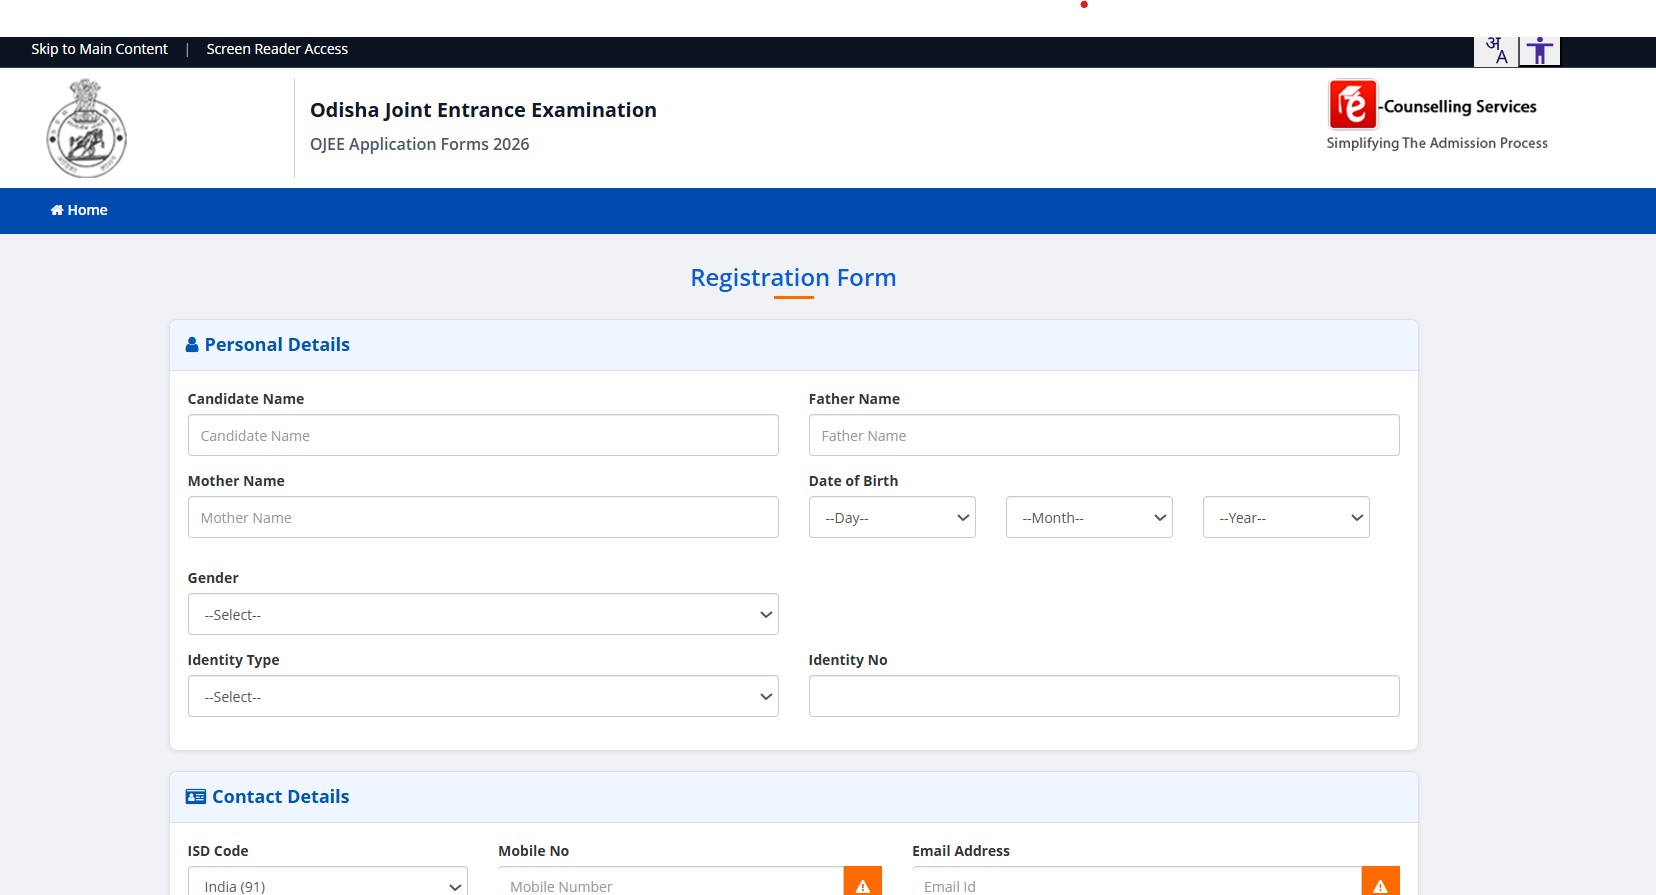Click the Contact Details card icon
Viewport: 1656px width, 895px height.
tap(196, 797)
